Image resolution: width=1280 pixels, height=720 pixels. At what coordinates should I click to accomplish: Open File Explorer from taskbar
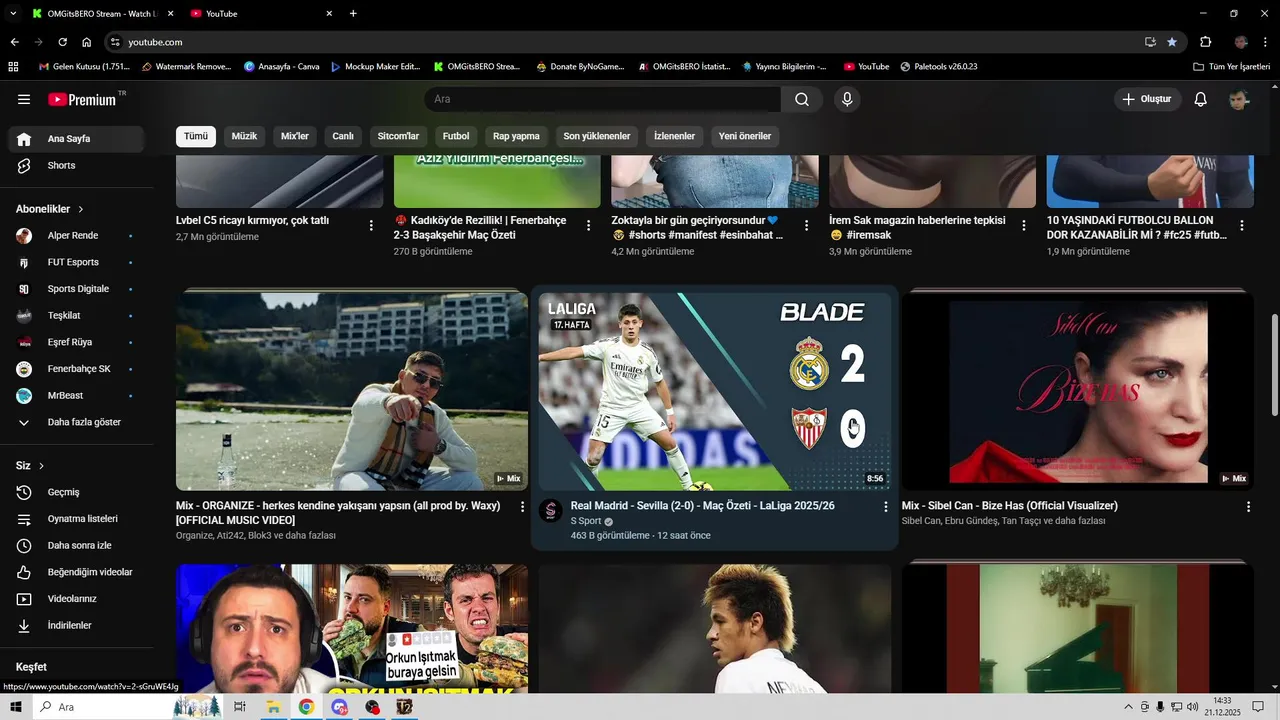(272, 707)
